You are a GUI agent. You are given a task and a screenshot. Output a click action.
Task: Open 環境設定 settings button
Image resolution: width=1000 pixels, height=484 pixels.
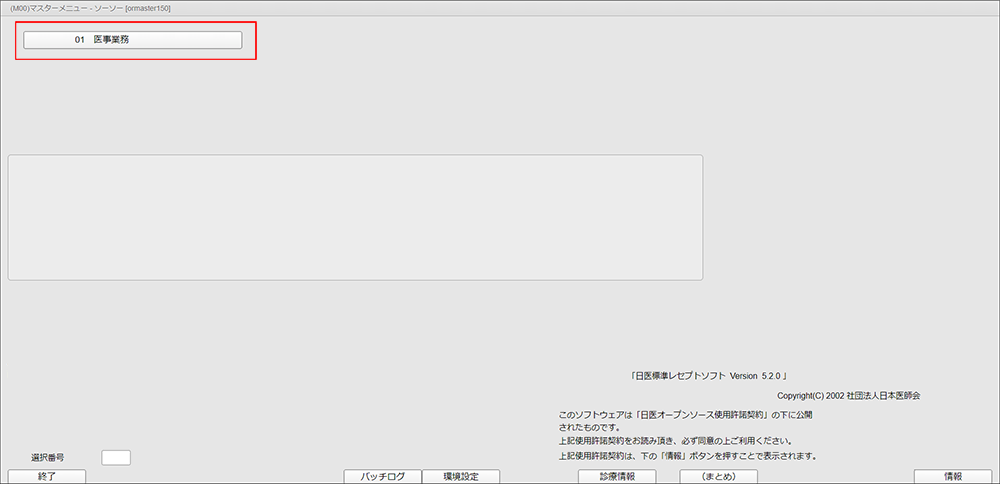click(x=461, y=476)
